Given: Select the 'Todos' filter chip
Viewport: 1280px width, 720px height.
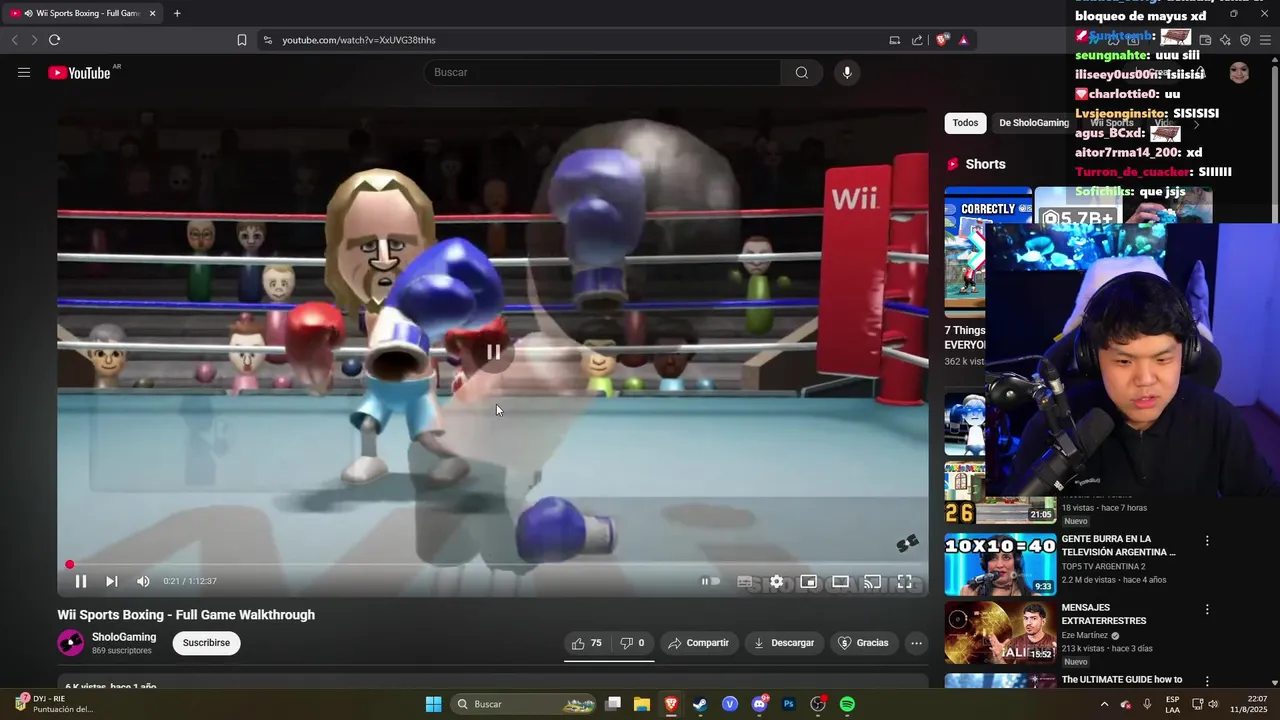Looking at the screenshot, I should 965,123.
